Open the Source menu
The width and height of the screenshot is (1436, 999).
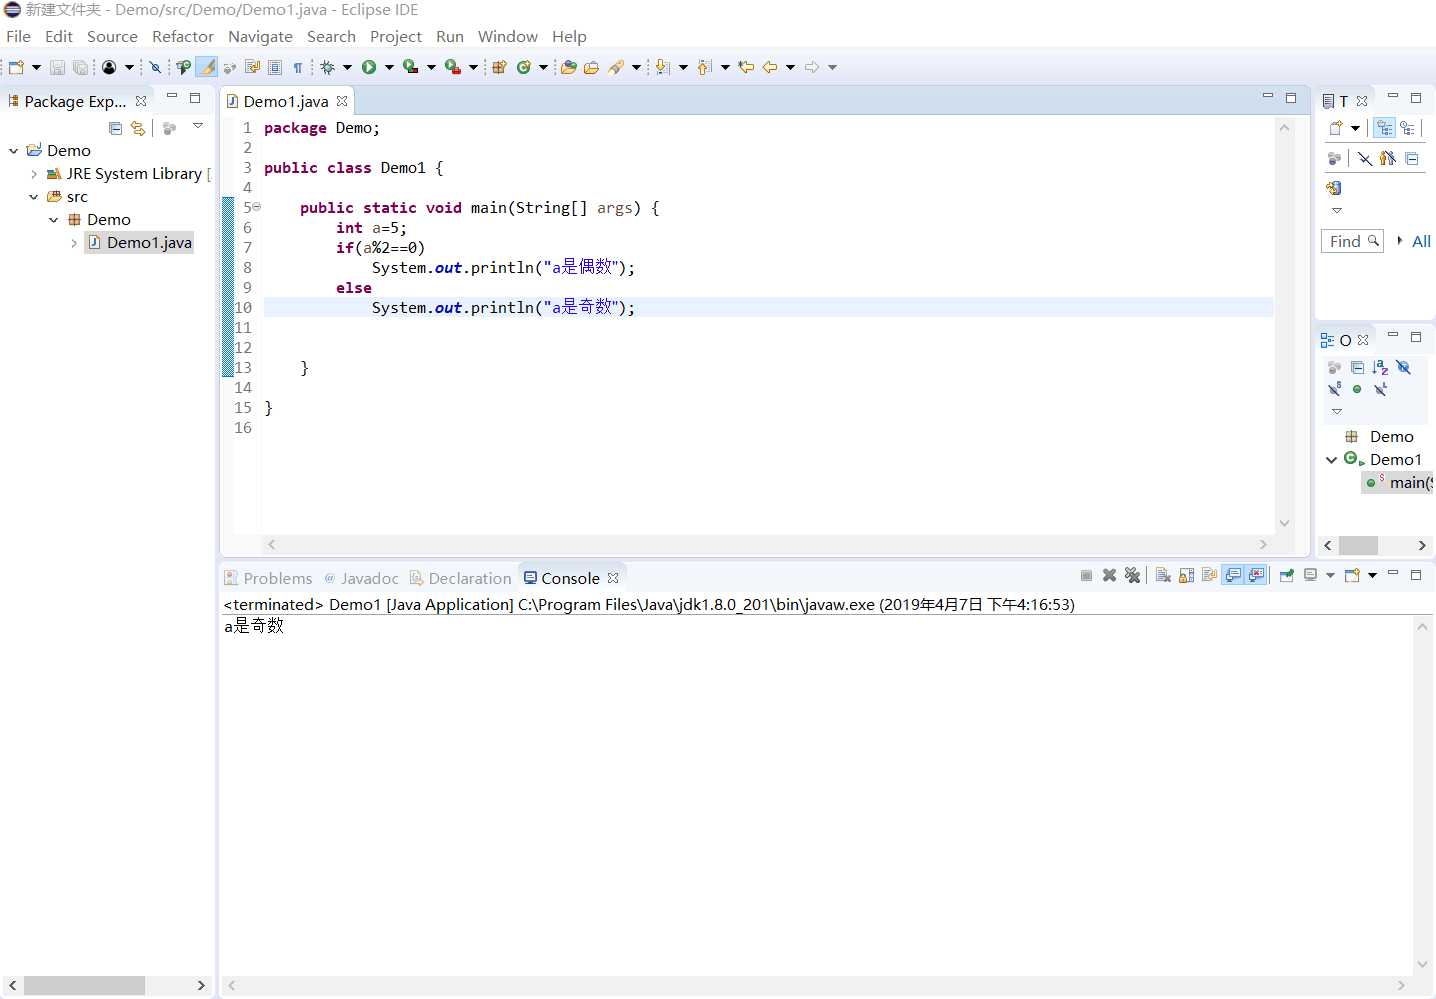(x=112, y=36)
